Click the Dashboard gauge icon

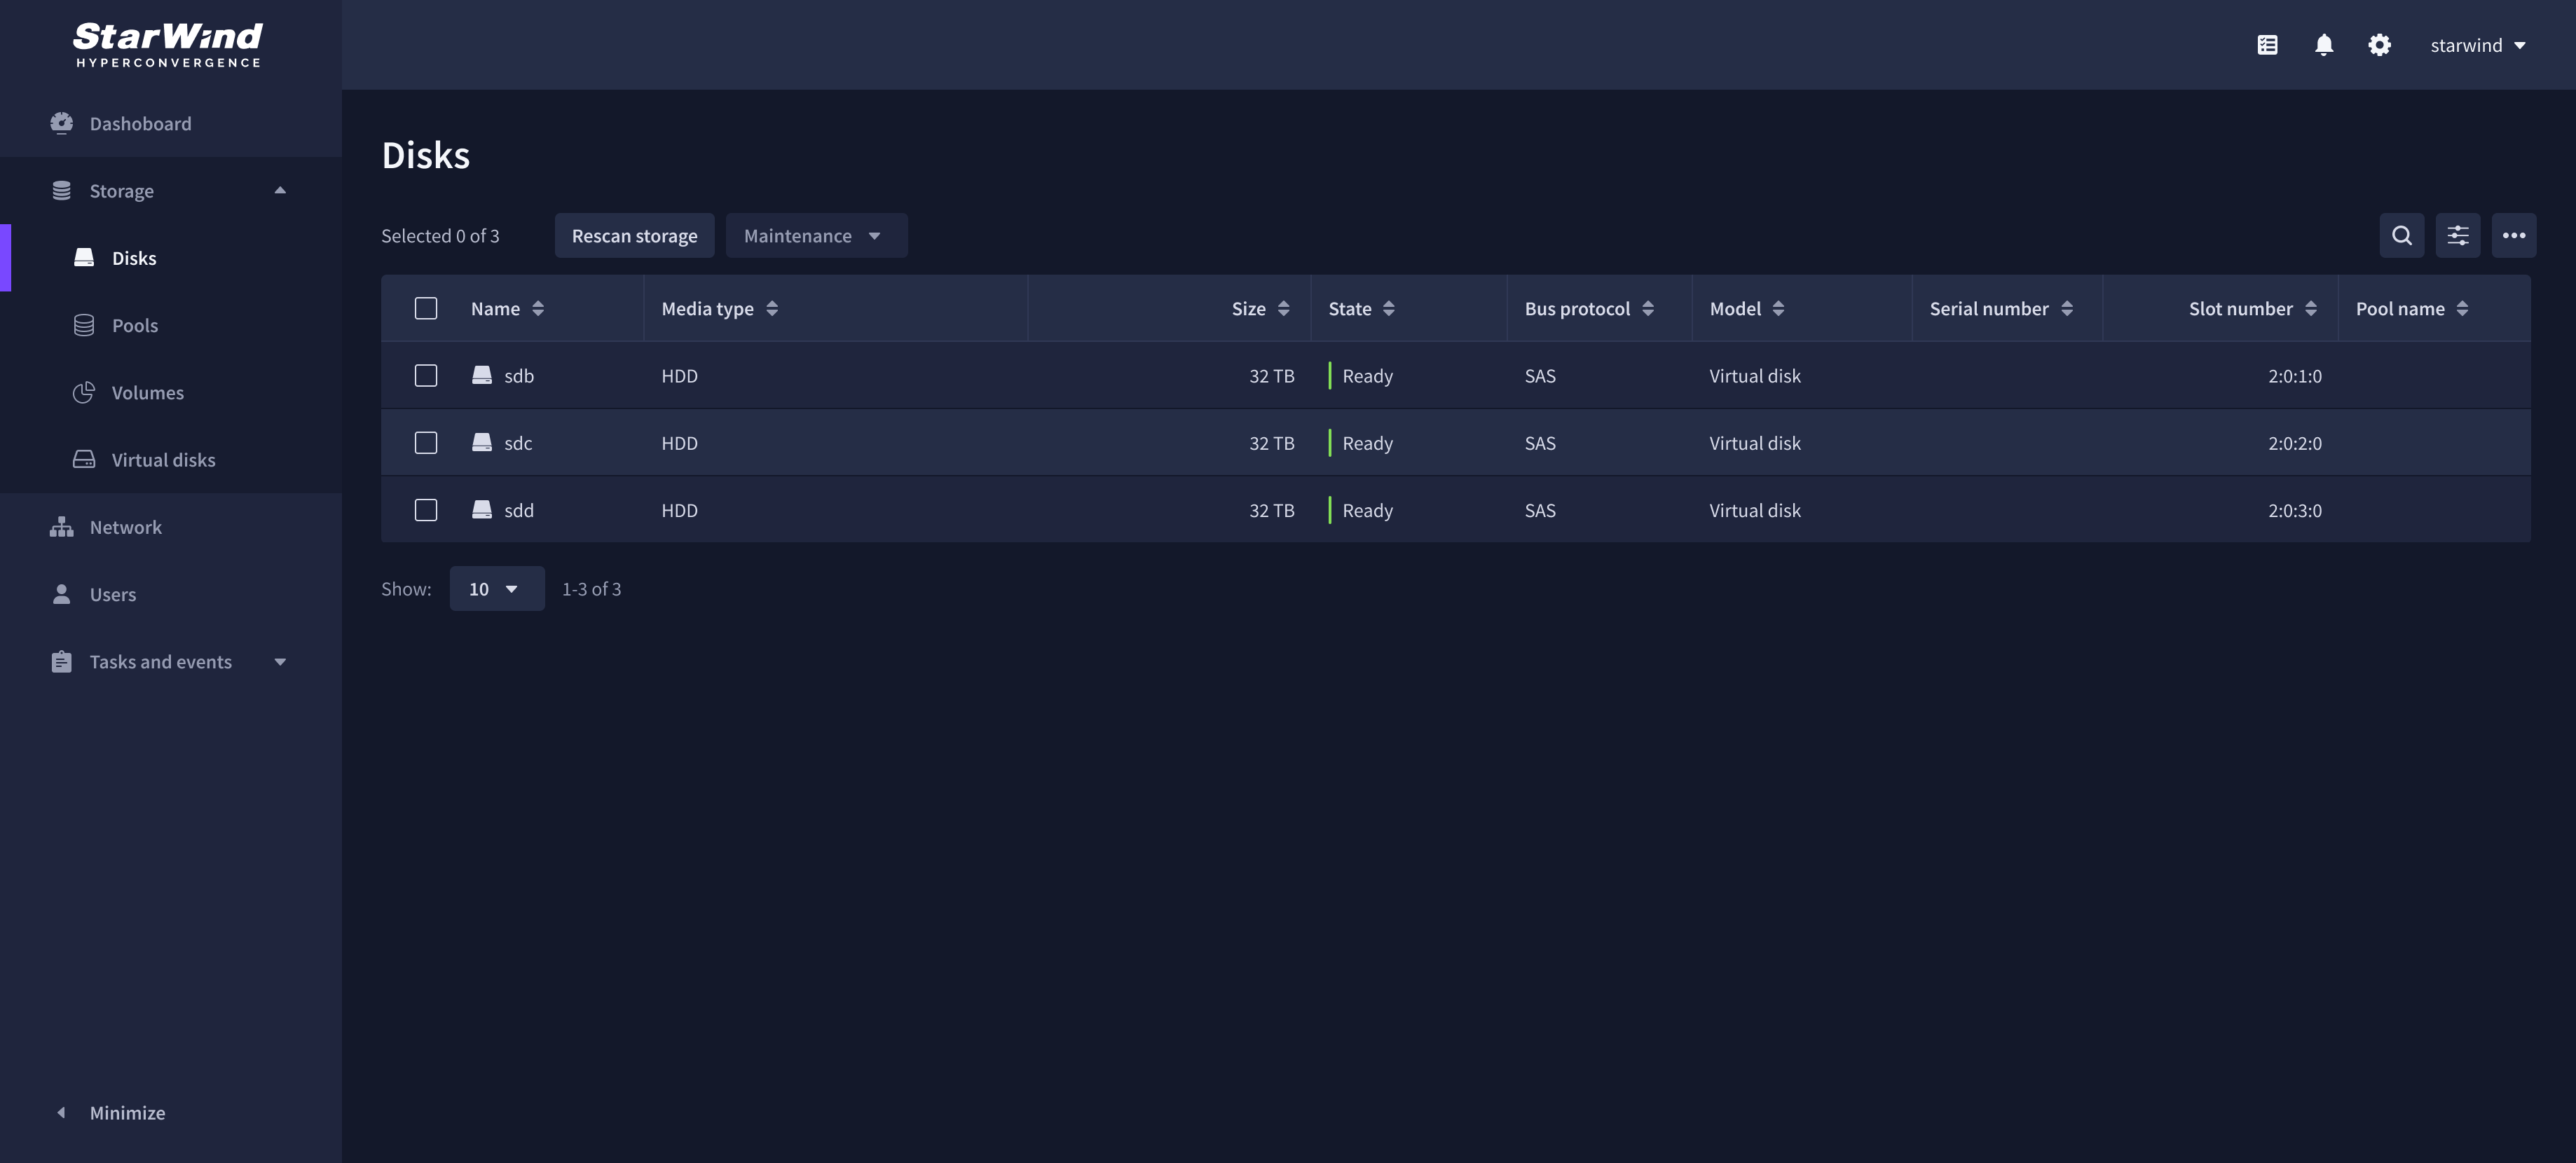click(x=61, y=123)
